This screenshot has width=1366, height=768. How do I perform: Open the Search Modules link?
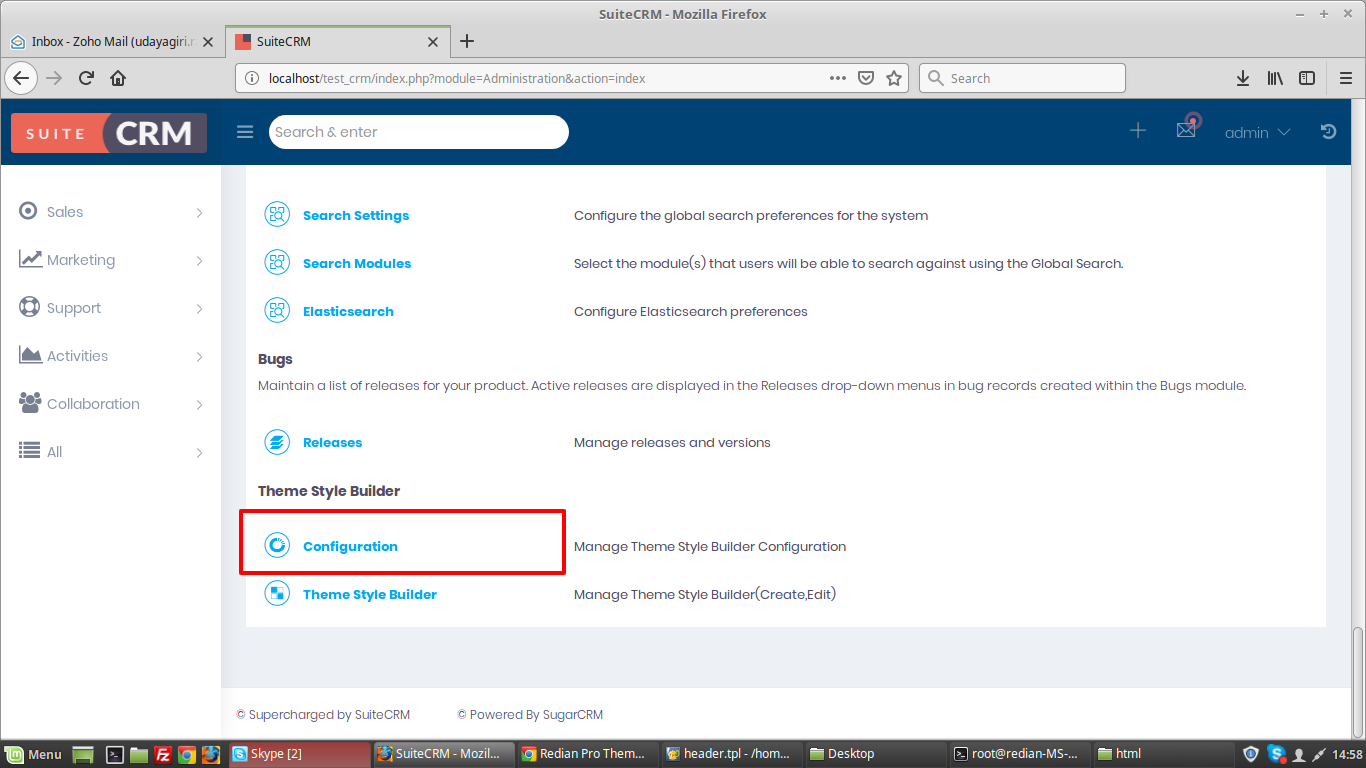click(x=357, y=263)
